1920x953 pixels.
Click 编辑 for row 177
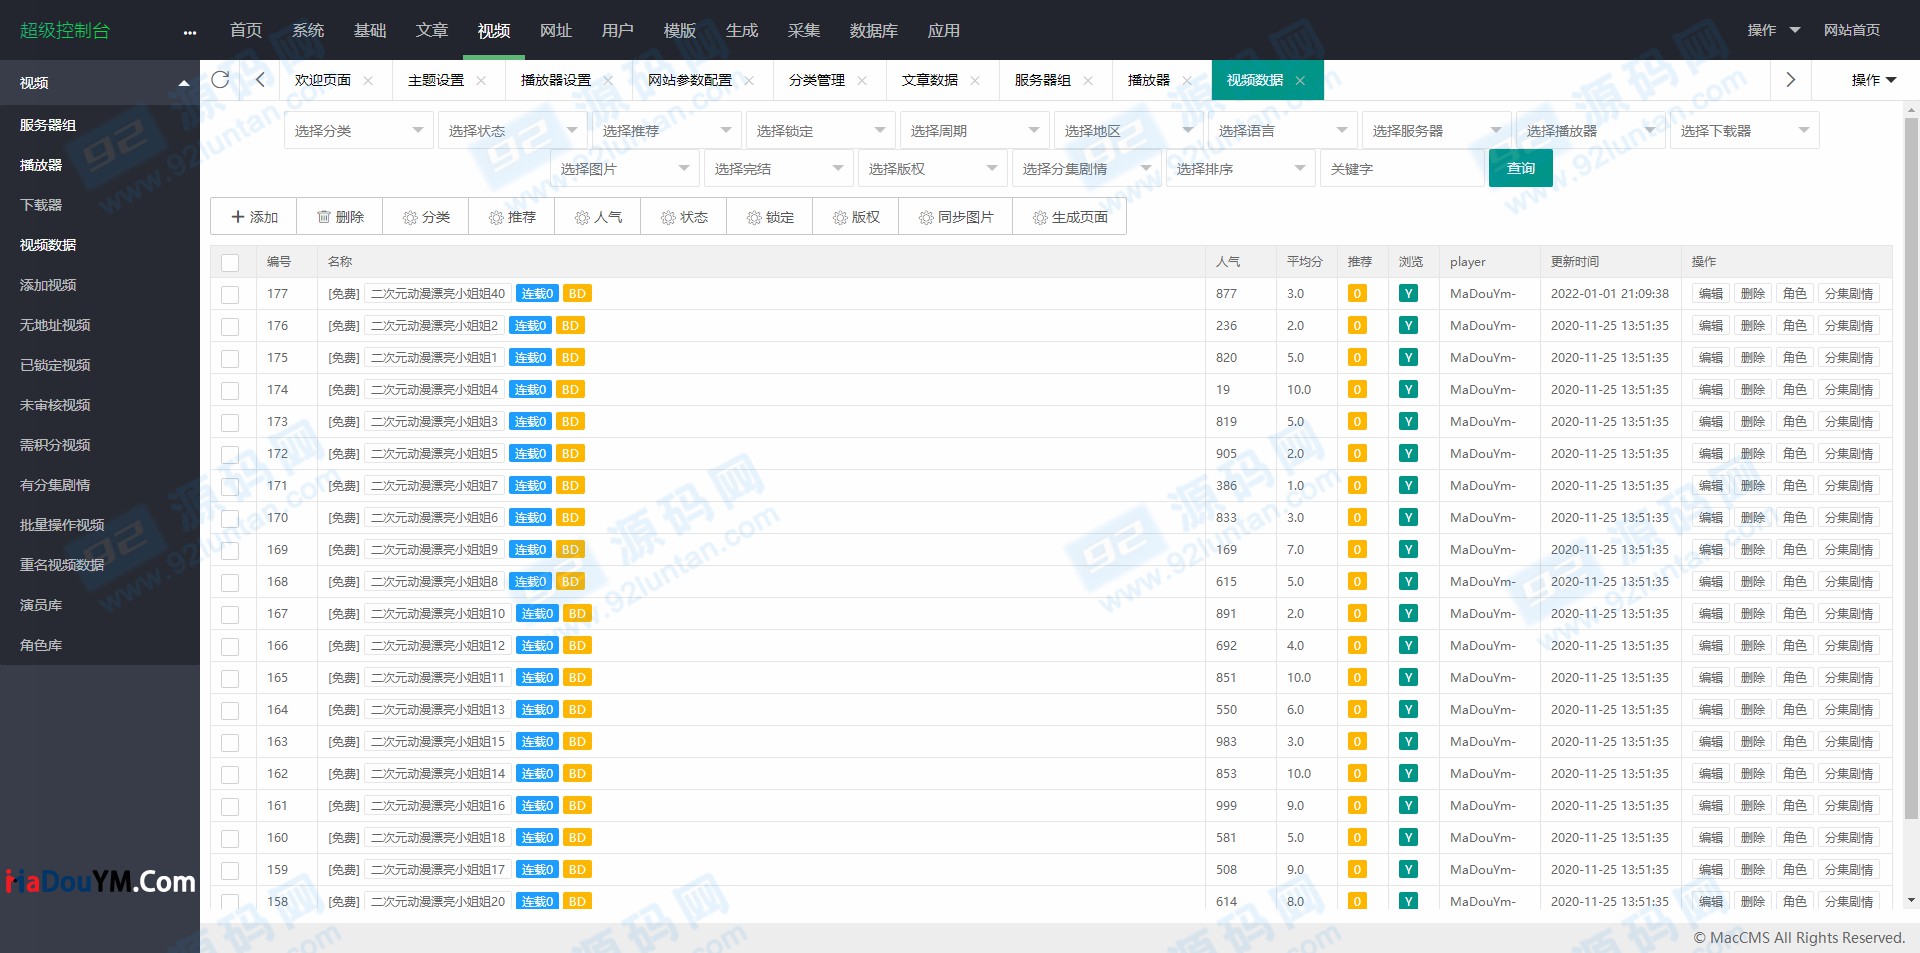1711,293
